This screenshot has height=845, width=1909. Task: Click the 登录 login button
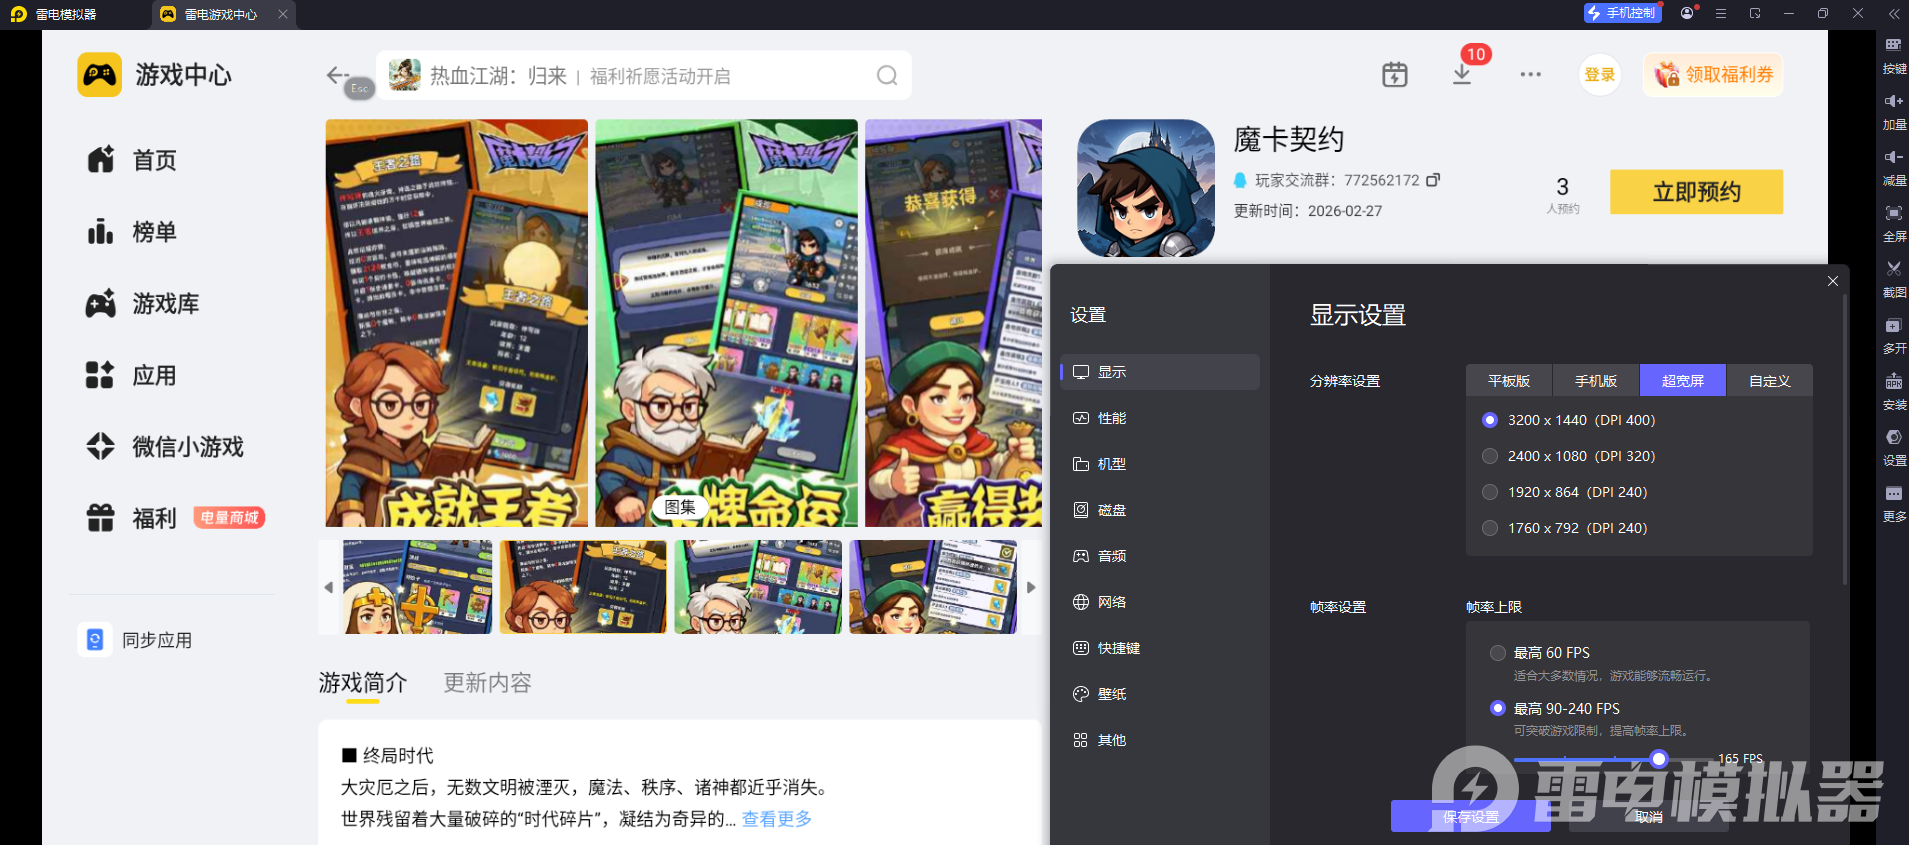click(x=1600, y=75)
